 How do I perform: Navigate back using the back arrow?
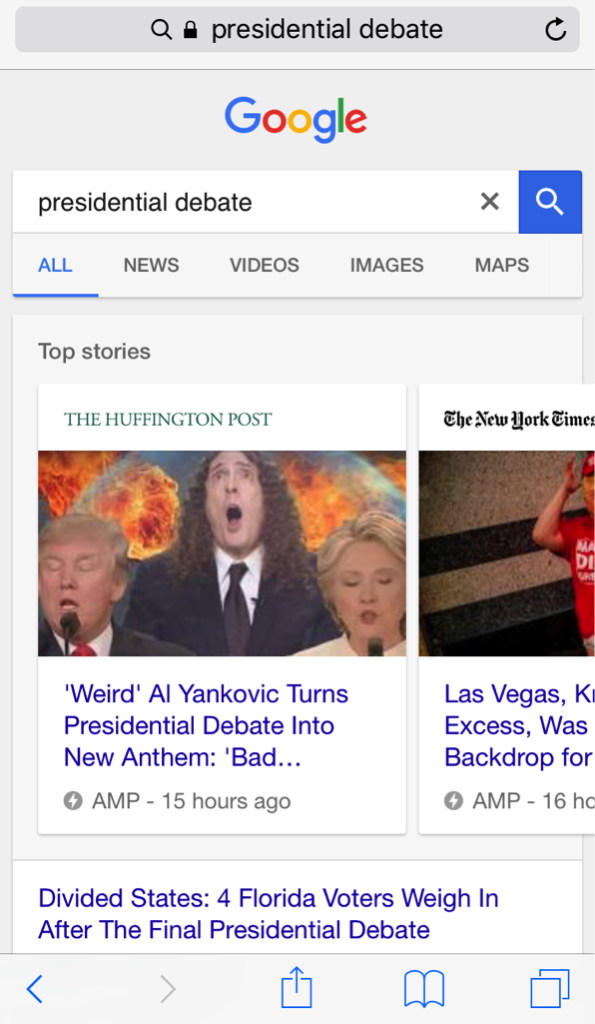[34, 988]
